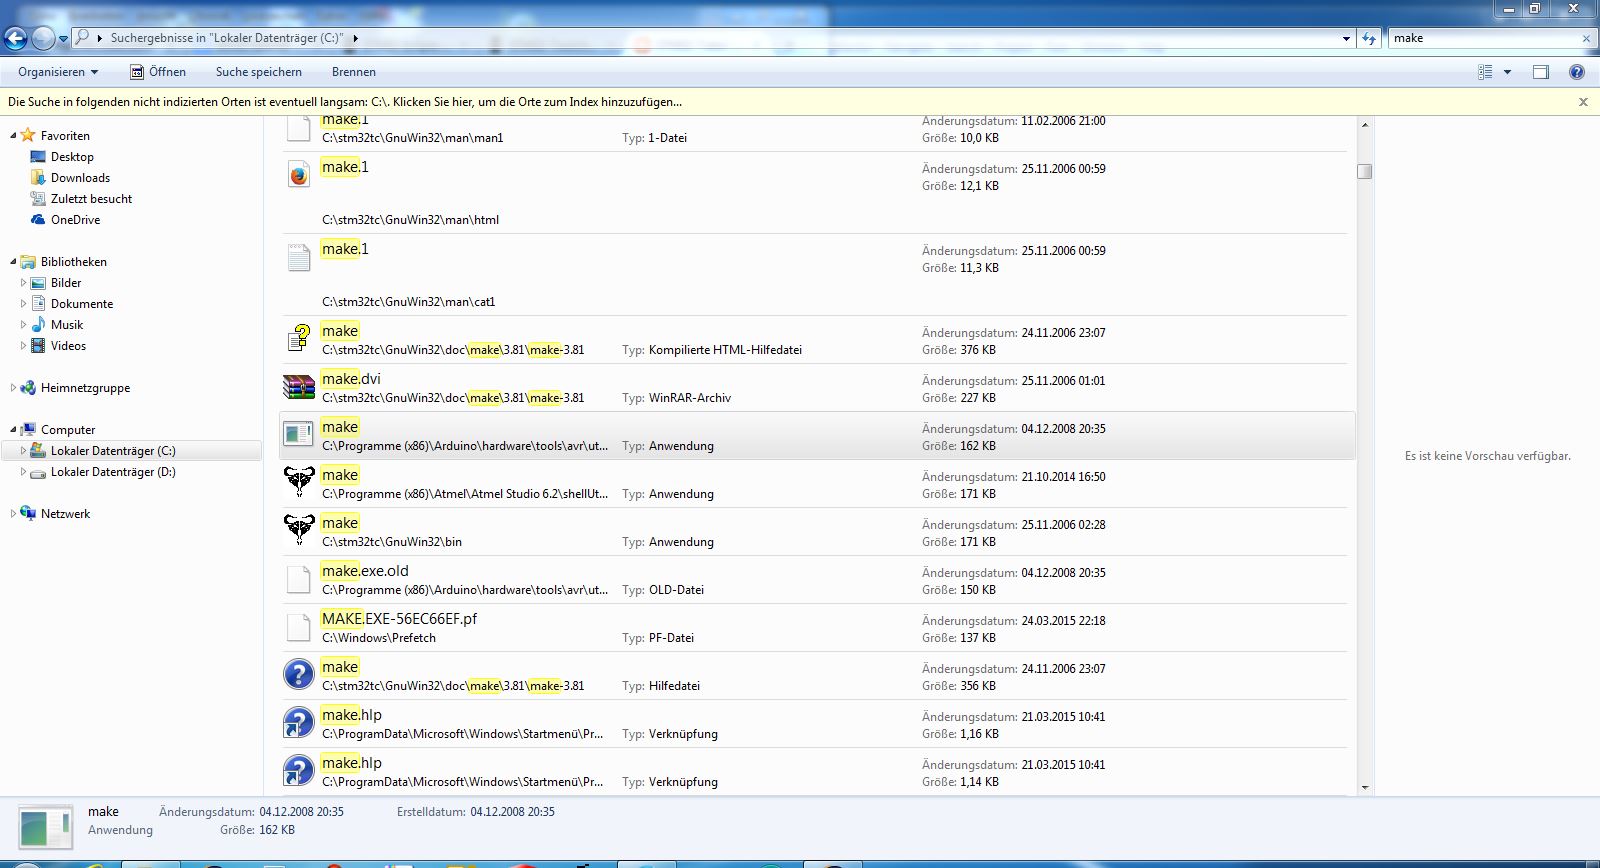This screenshot has width=1600, height=868.
Task: Select Lokaler Datenträger (C:)
Action: coord(113,451)
